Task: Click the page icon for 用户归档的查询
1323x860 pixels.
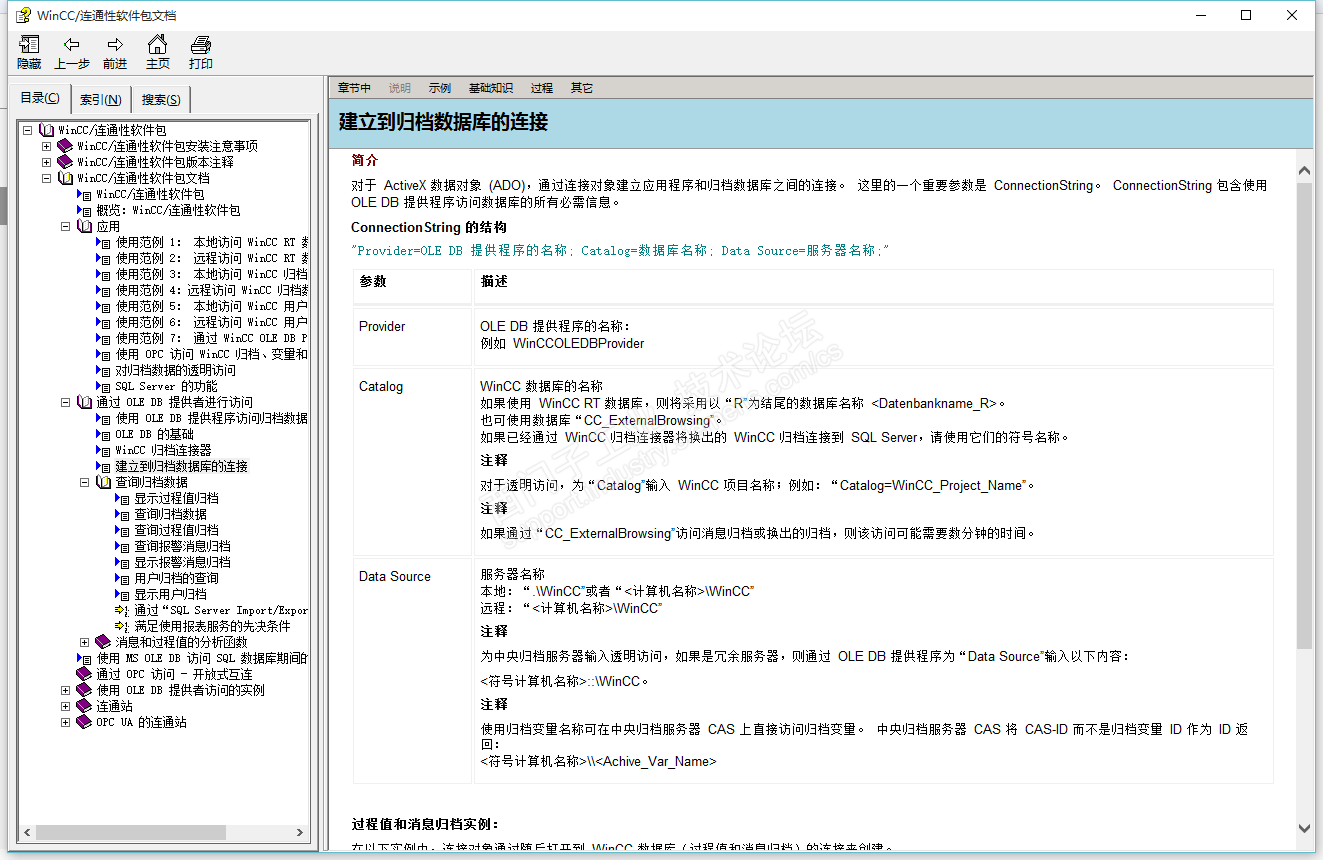Action: pyautogui.click(x=122, y=578)
